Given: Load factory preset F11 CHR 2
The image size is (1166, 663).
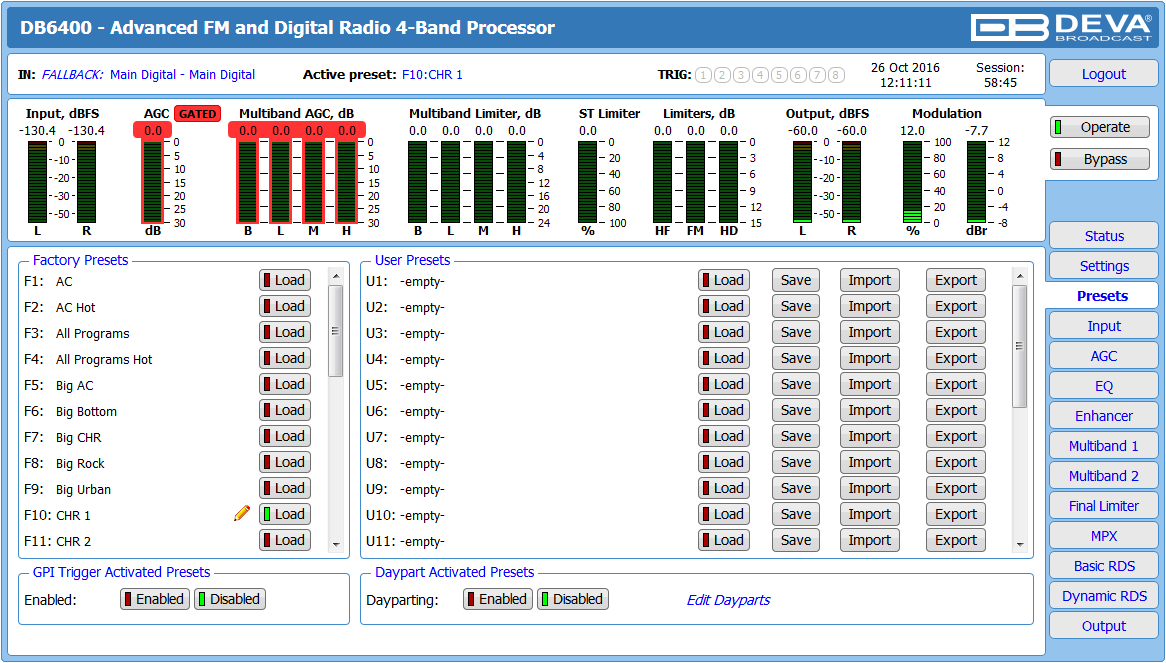Looking at the screenshot, I should point(285,540).
